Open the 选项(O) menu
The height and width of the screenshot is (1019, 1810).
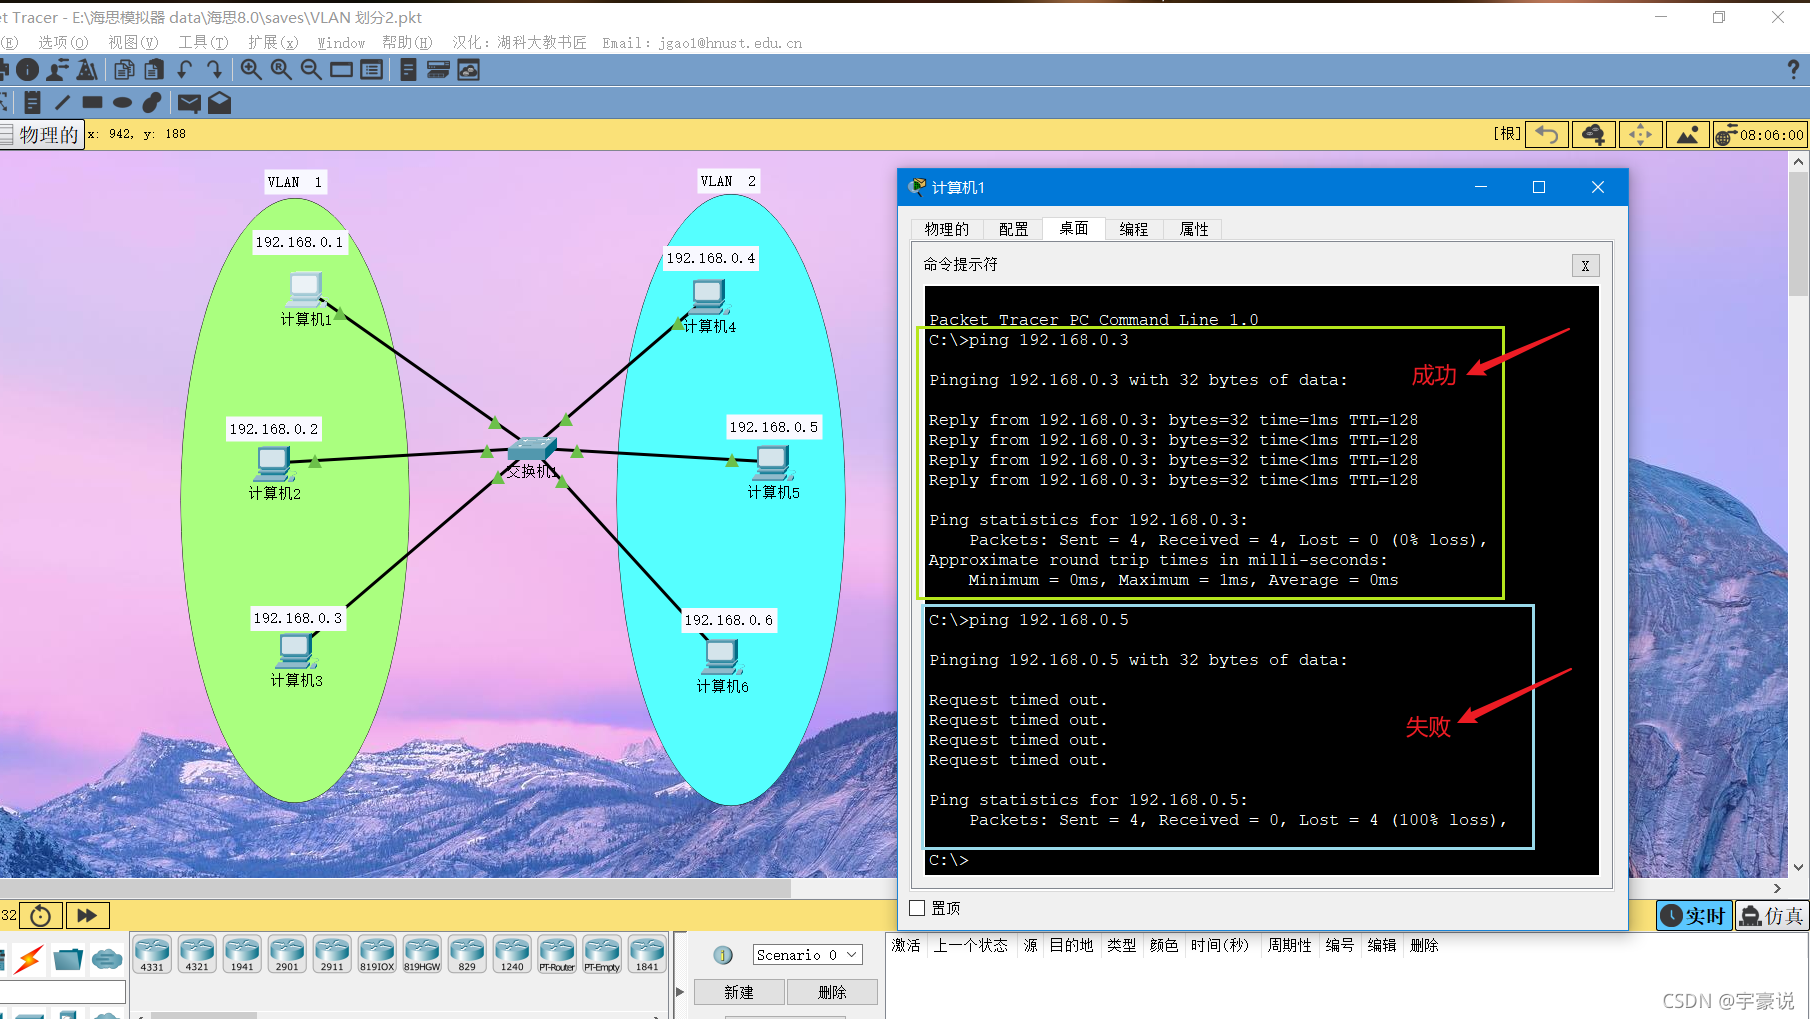pyautogui.click(x=63, y=42)
